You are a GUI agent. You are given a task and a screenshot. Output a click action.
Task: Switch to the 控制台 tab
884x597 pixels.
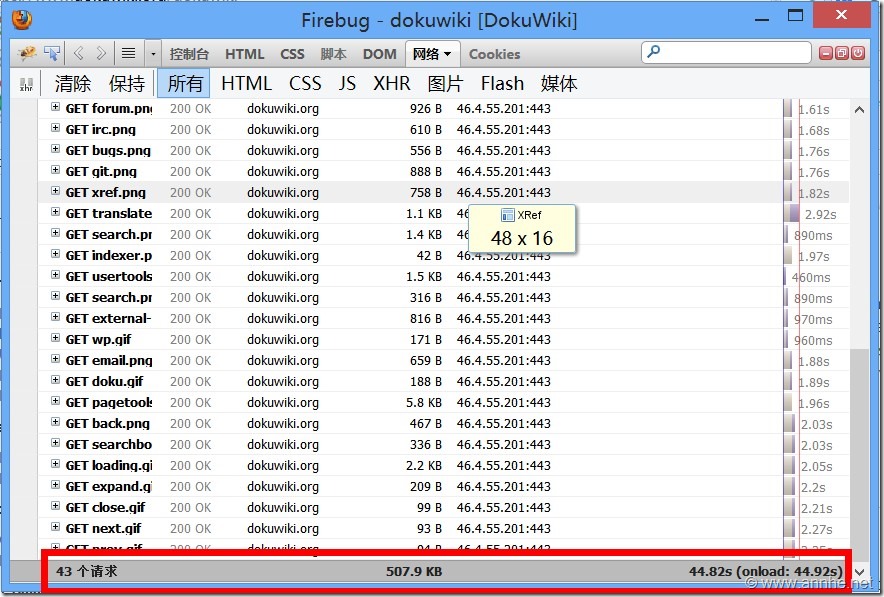tap(189, 54)
